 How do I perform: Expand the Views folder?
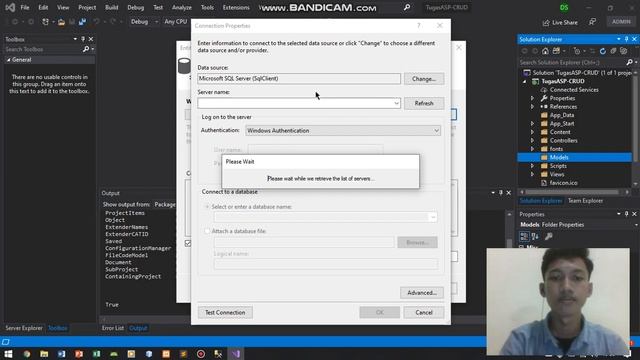(532, 174)
